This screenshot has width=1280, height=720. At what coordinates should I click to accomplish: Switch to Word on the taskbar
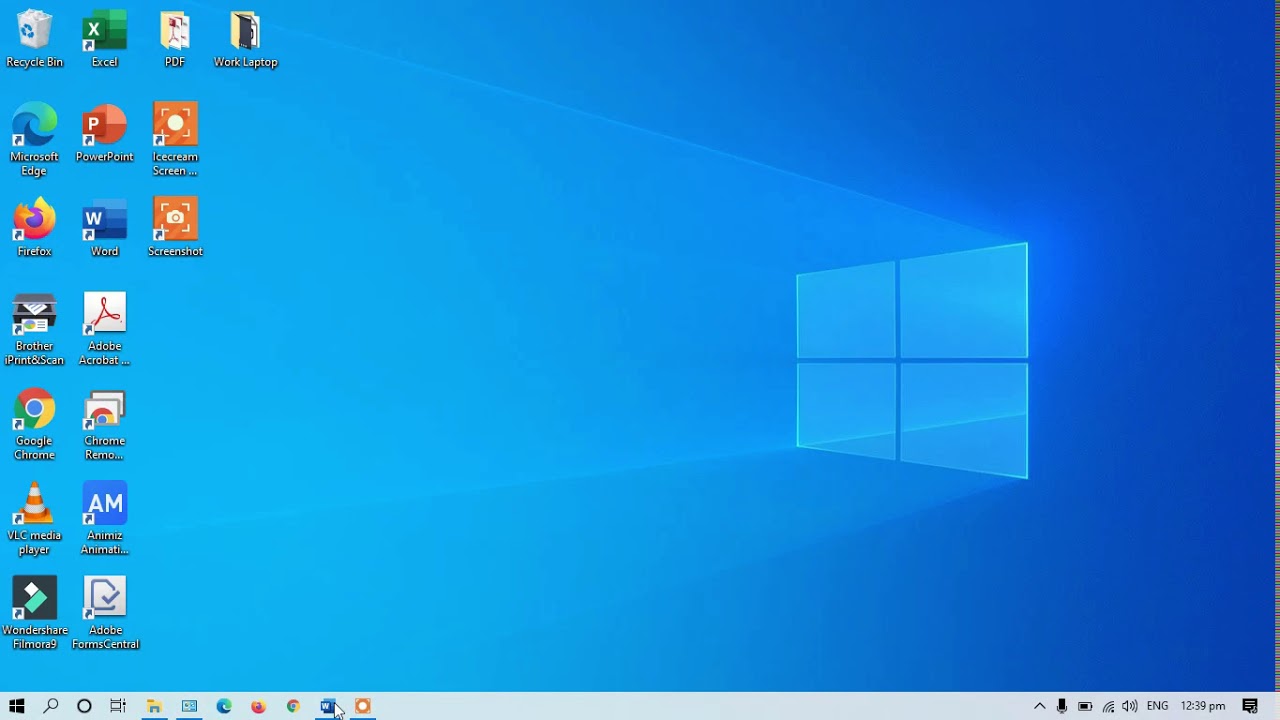click(x=328, y=706)
